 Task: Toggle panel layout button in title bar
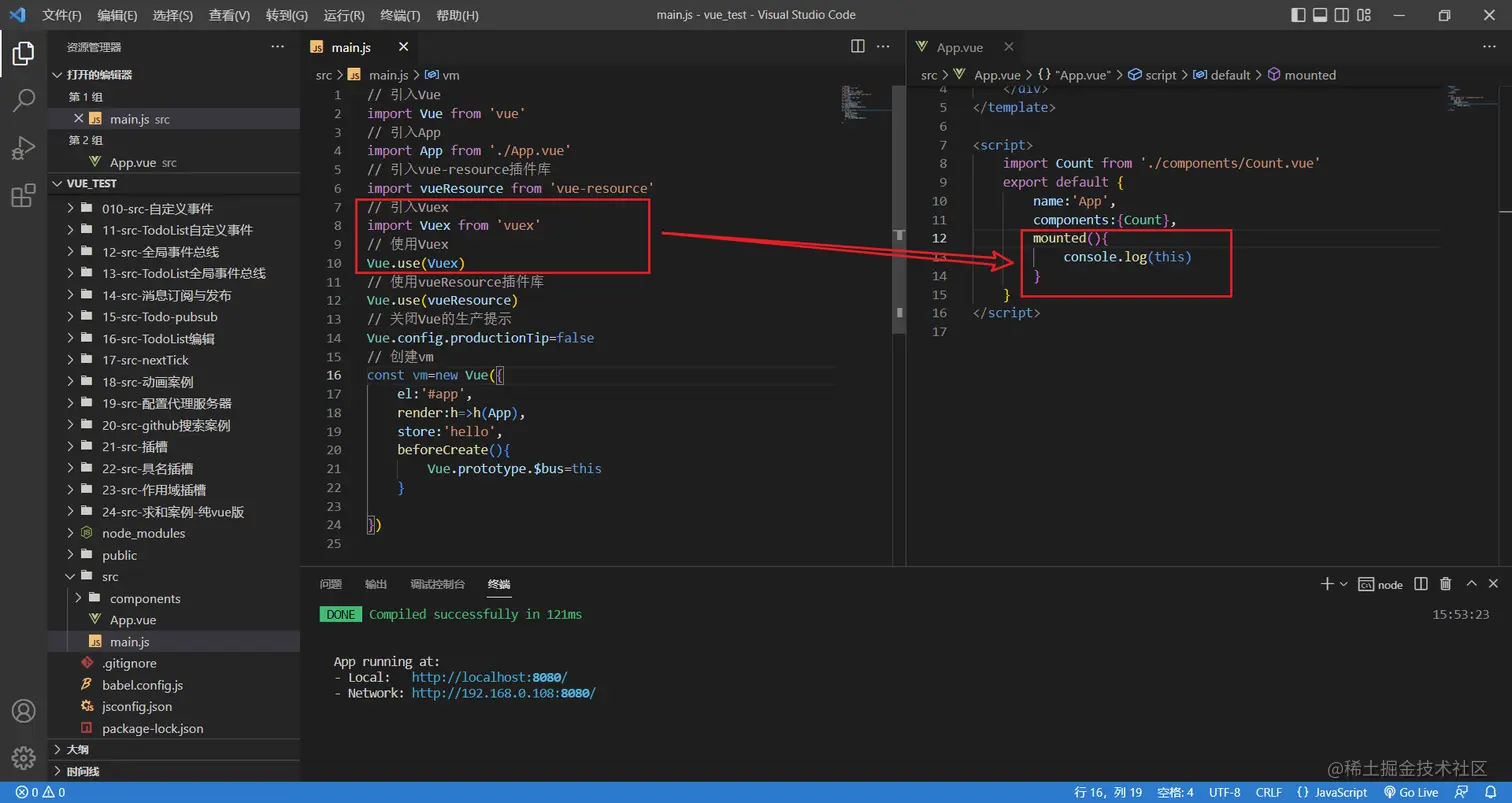click(1320, 15)
